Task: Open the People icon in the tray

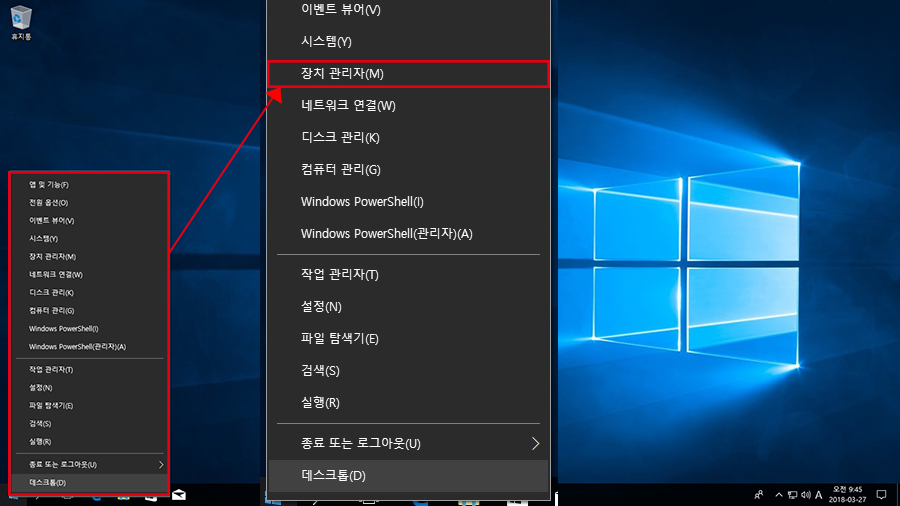Action: click(x=759, y=495)
